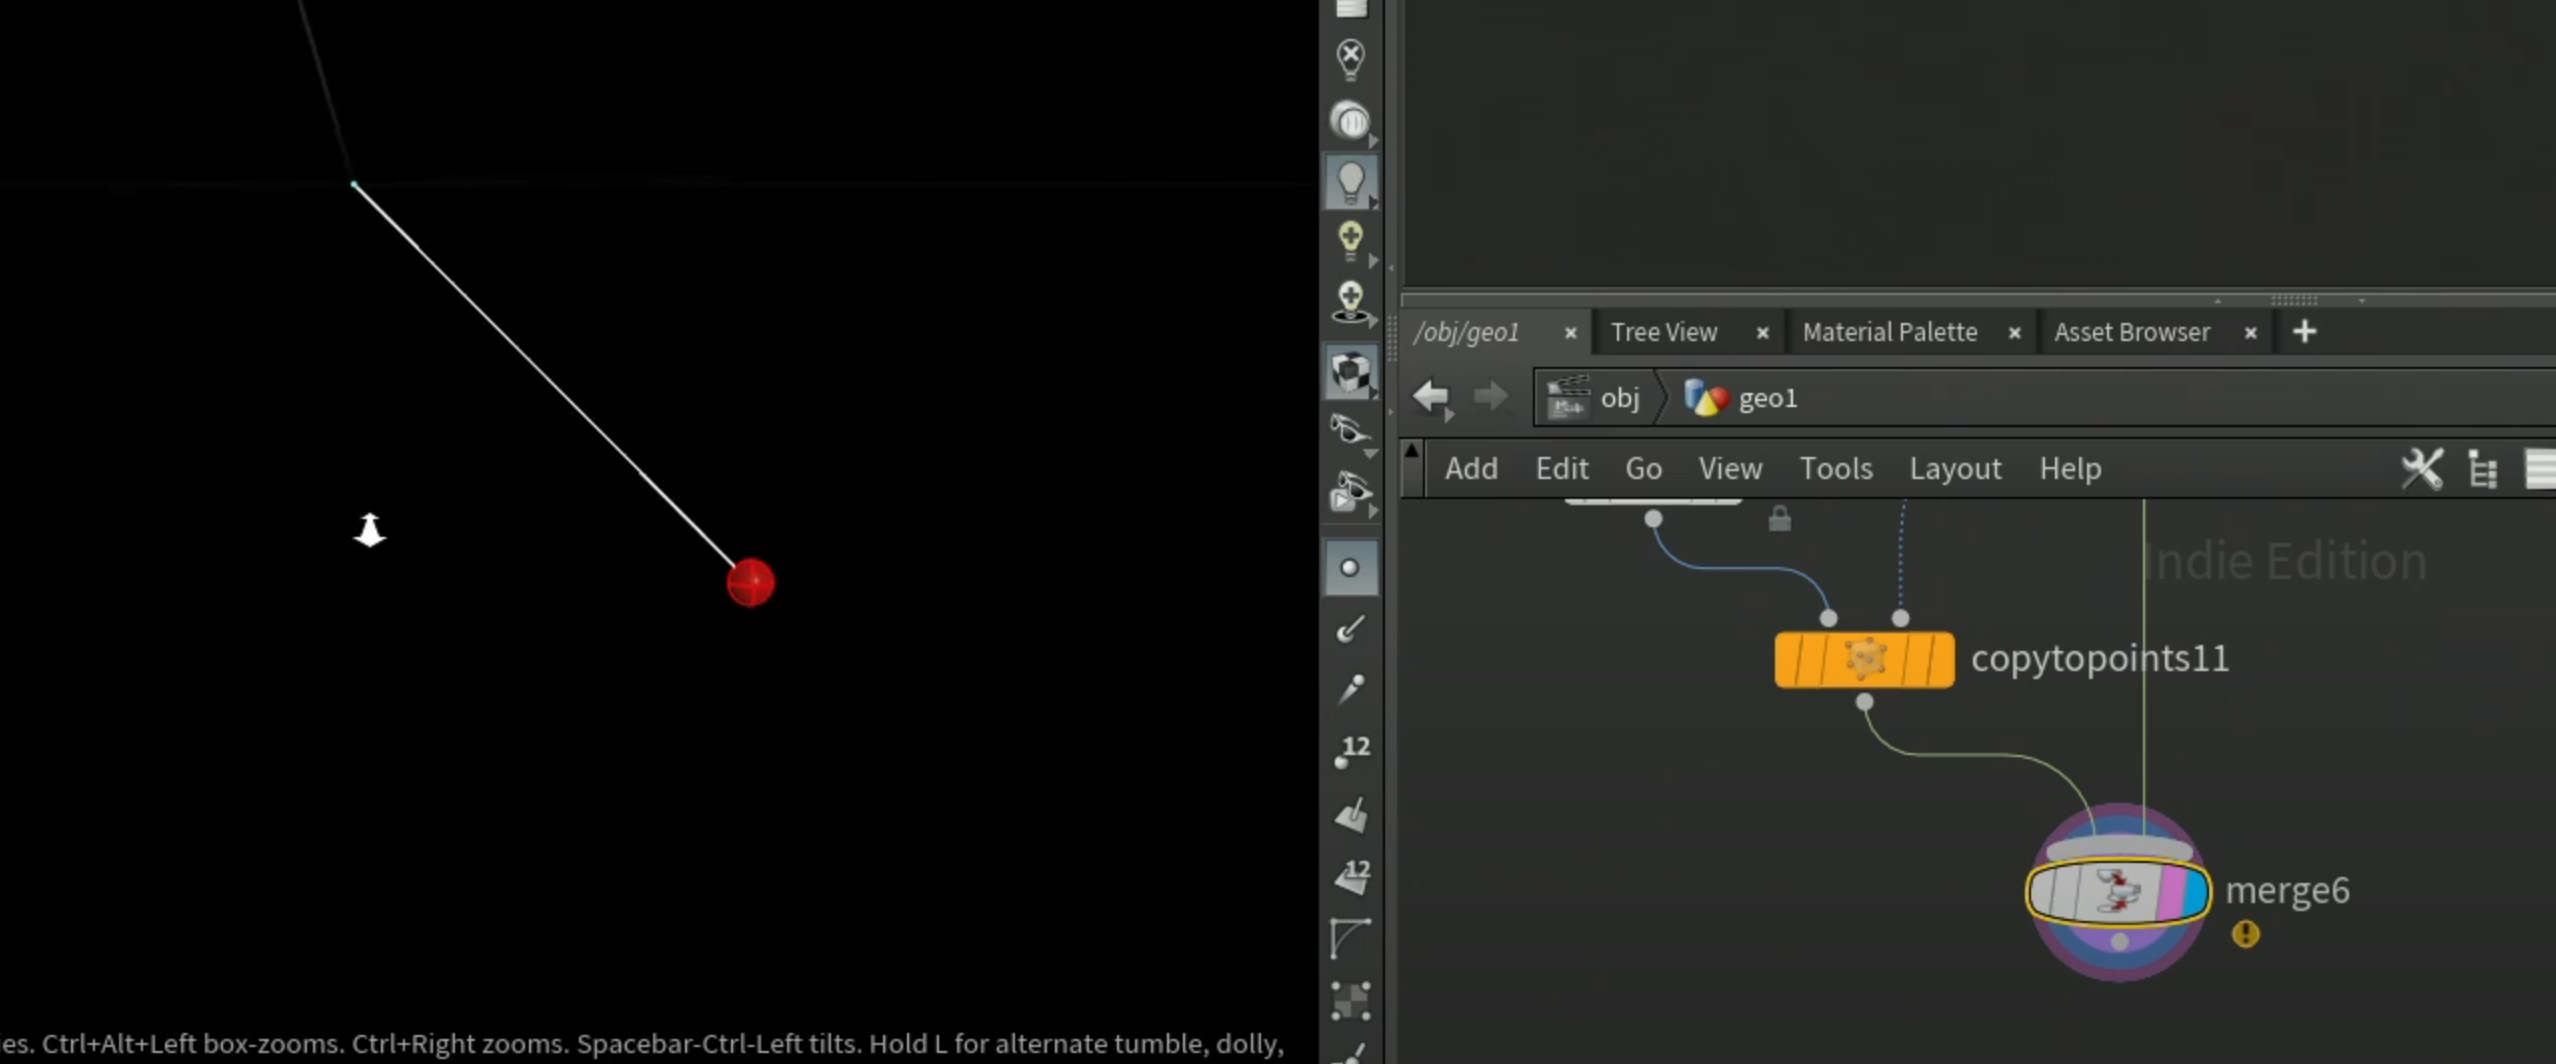Toggle the normal lighting bulb icon
Image resolution: width=2556 pixels, height=1064 pixels.
(x=1350, y=182)
